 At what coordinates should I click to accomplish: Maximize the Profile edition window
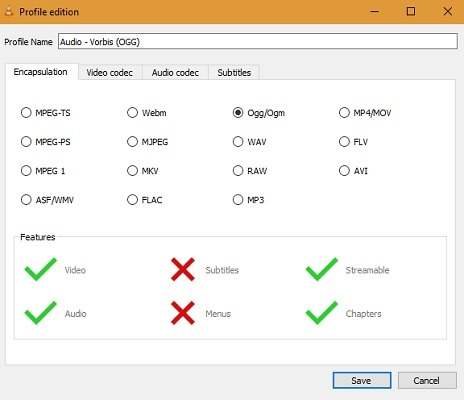coord(411,12)
